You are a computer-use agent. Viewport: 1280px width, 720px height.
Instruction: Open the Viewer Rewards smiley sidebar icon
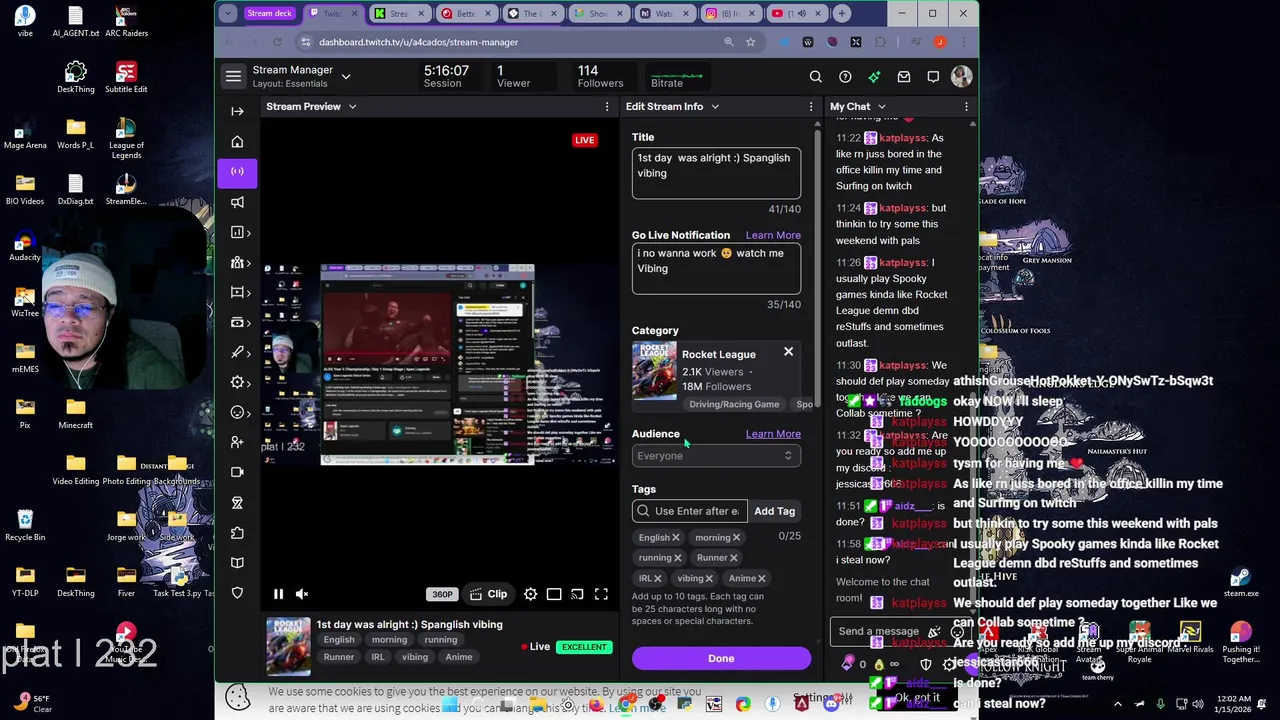tap(237, 412)
